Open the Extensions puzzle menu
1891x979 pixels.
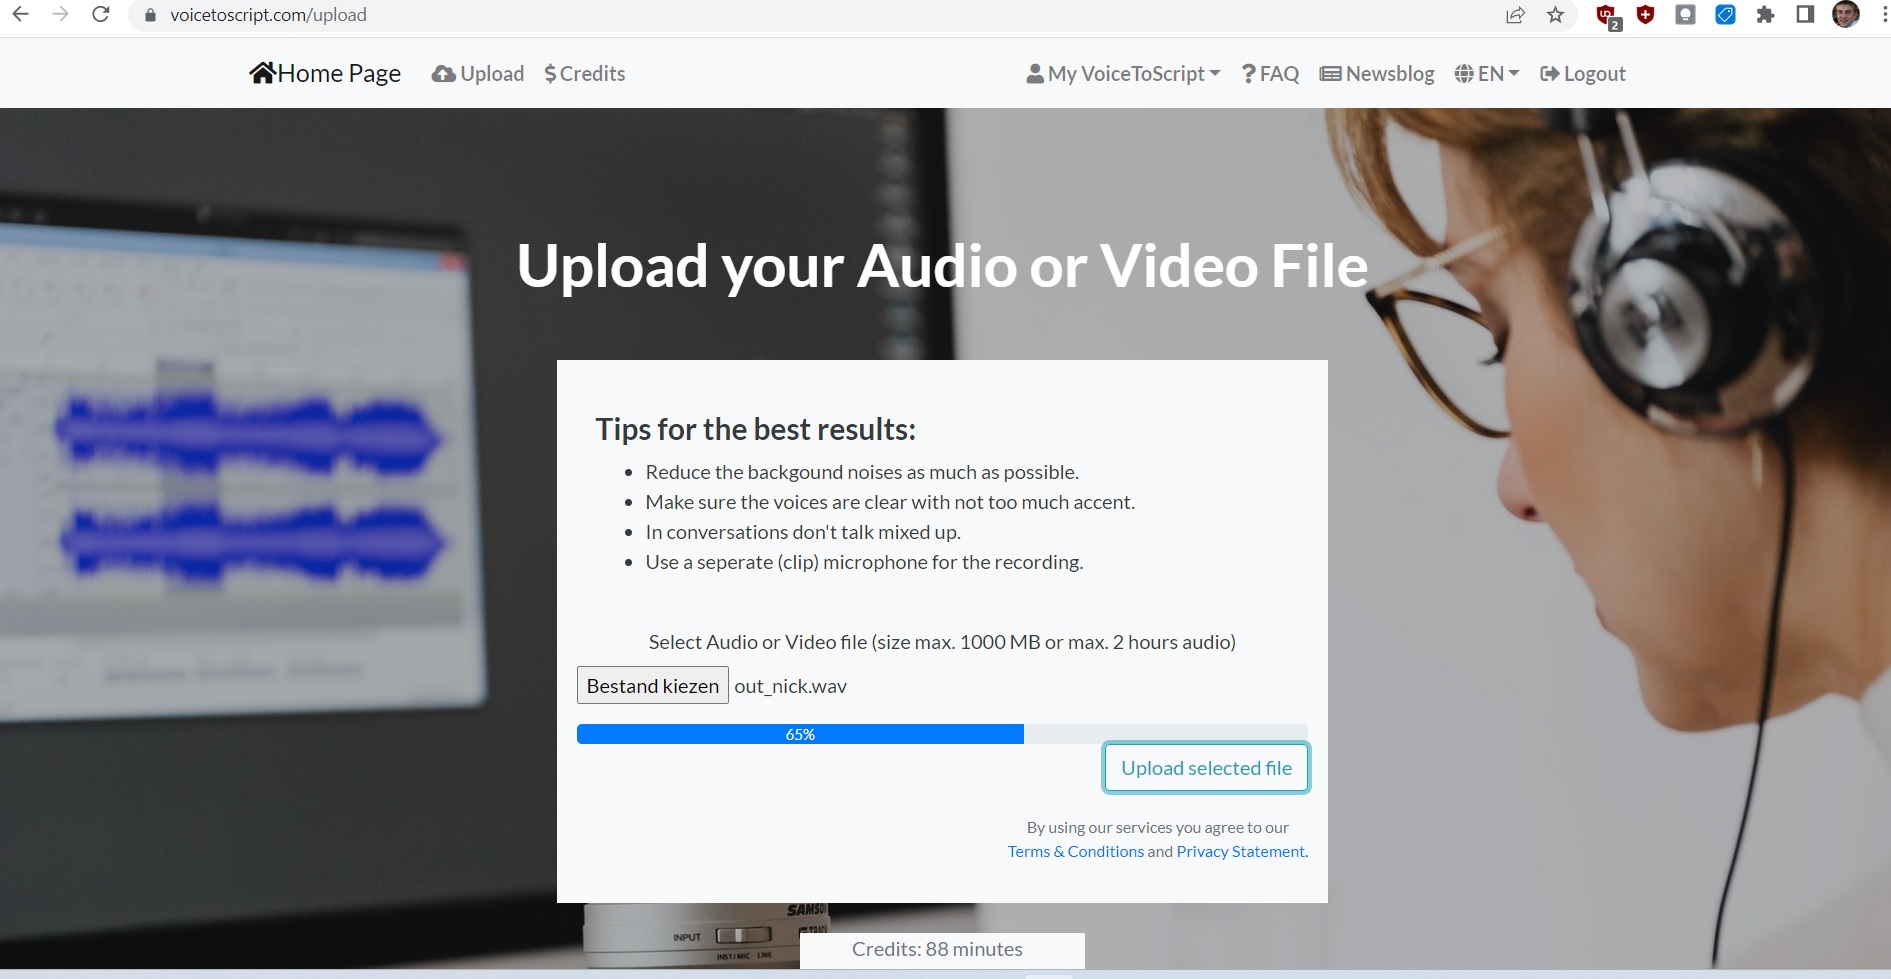[x=1766, y=15]
